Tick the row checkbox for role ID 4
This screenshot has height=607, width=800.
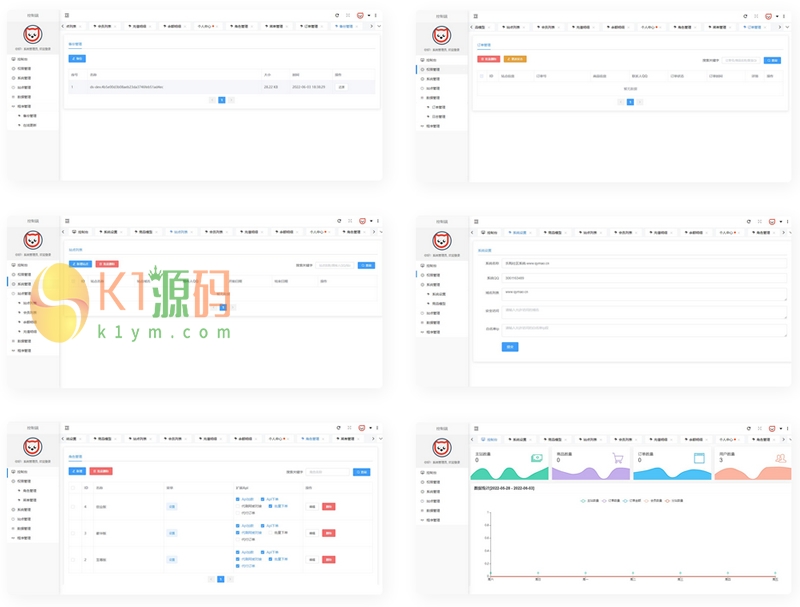pyautogui.click(x=73, y=507)
